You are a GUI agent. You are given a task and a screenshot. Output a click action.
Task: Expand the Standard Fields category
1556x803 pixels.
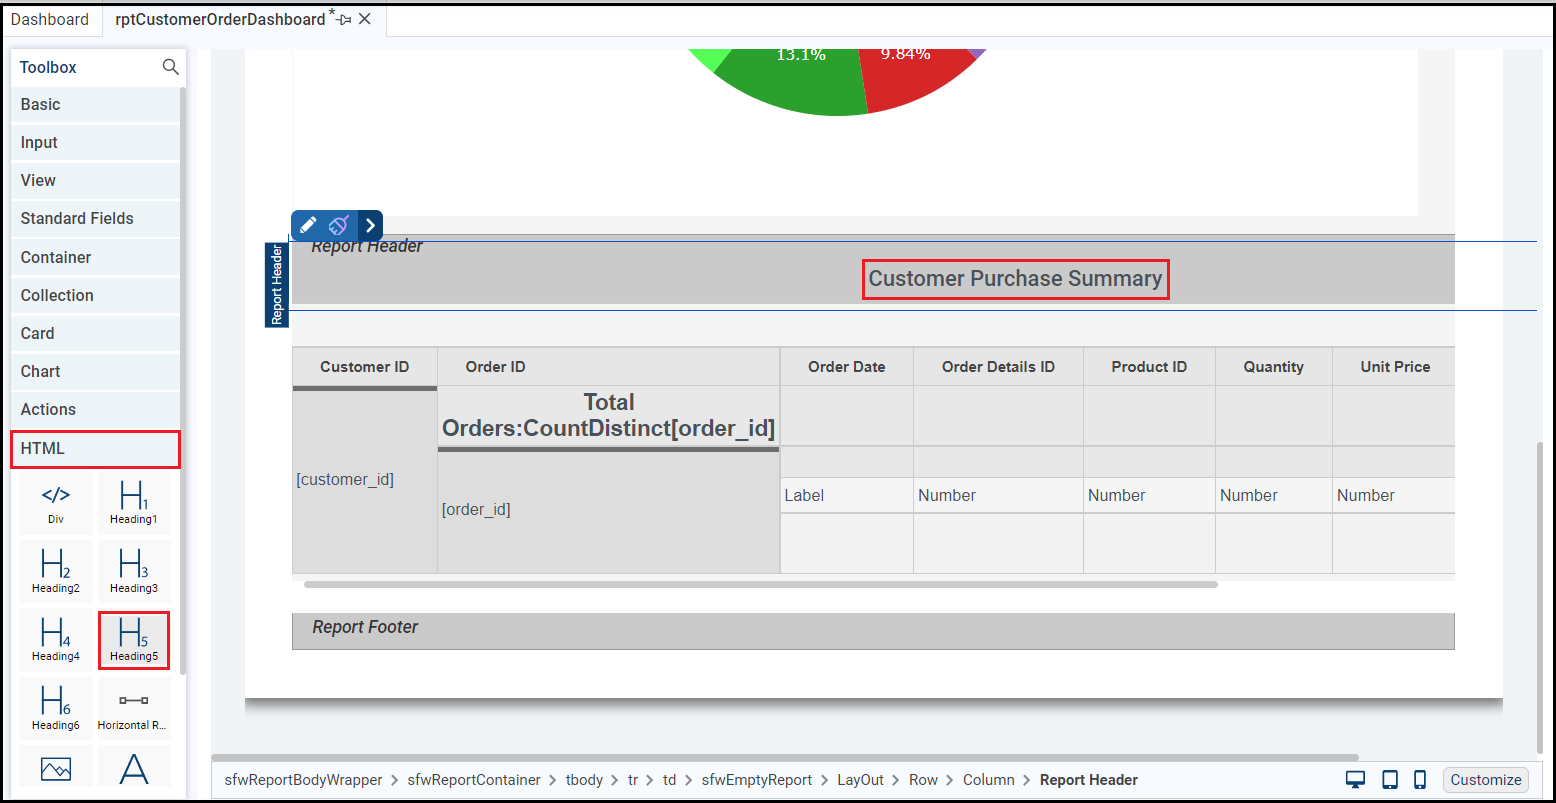pos(96,219)
